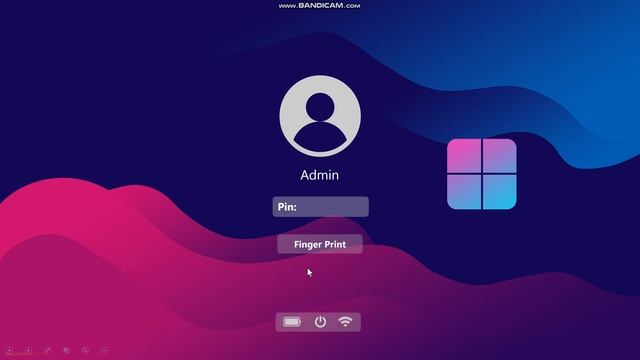The image size is (640, 360).
Task: Open the faint zoom magnifier slideshow control
Action: (85, 350)
